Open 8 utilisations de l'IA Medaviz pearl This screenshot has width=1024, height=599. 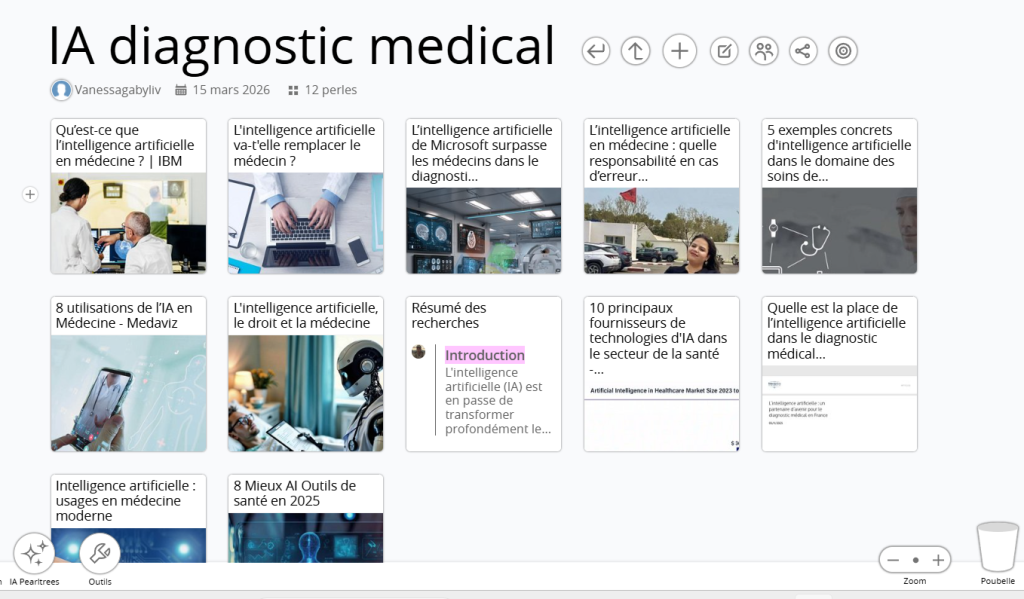(128, 374)
